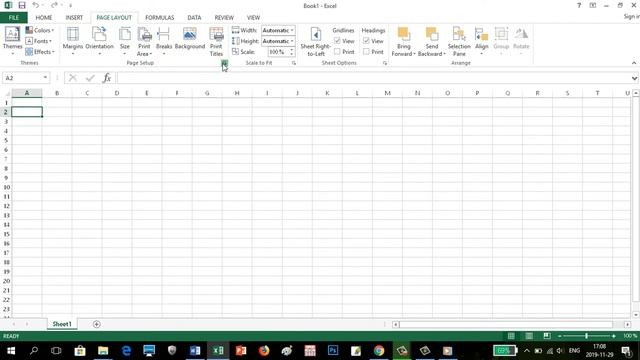Image resolution: width=640 pixels, height=360 pixels.
Task: Expand the formula bar
Action: (634, 78)
